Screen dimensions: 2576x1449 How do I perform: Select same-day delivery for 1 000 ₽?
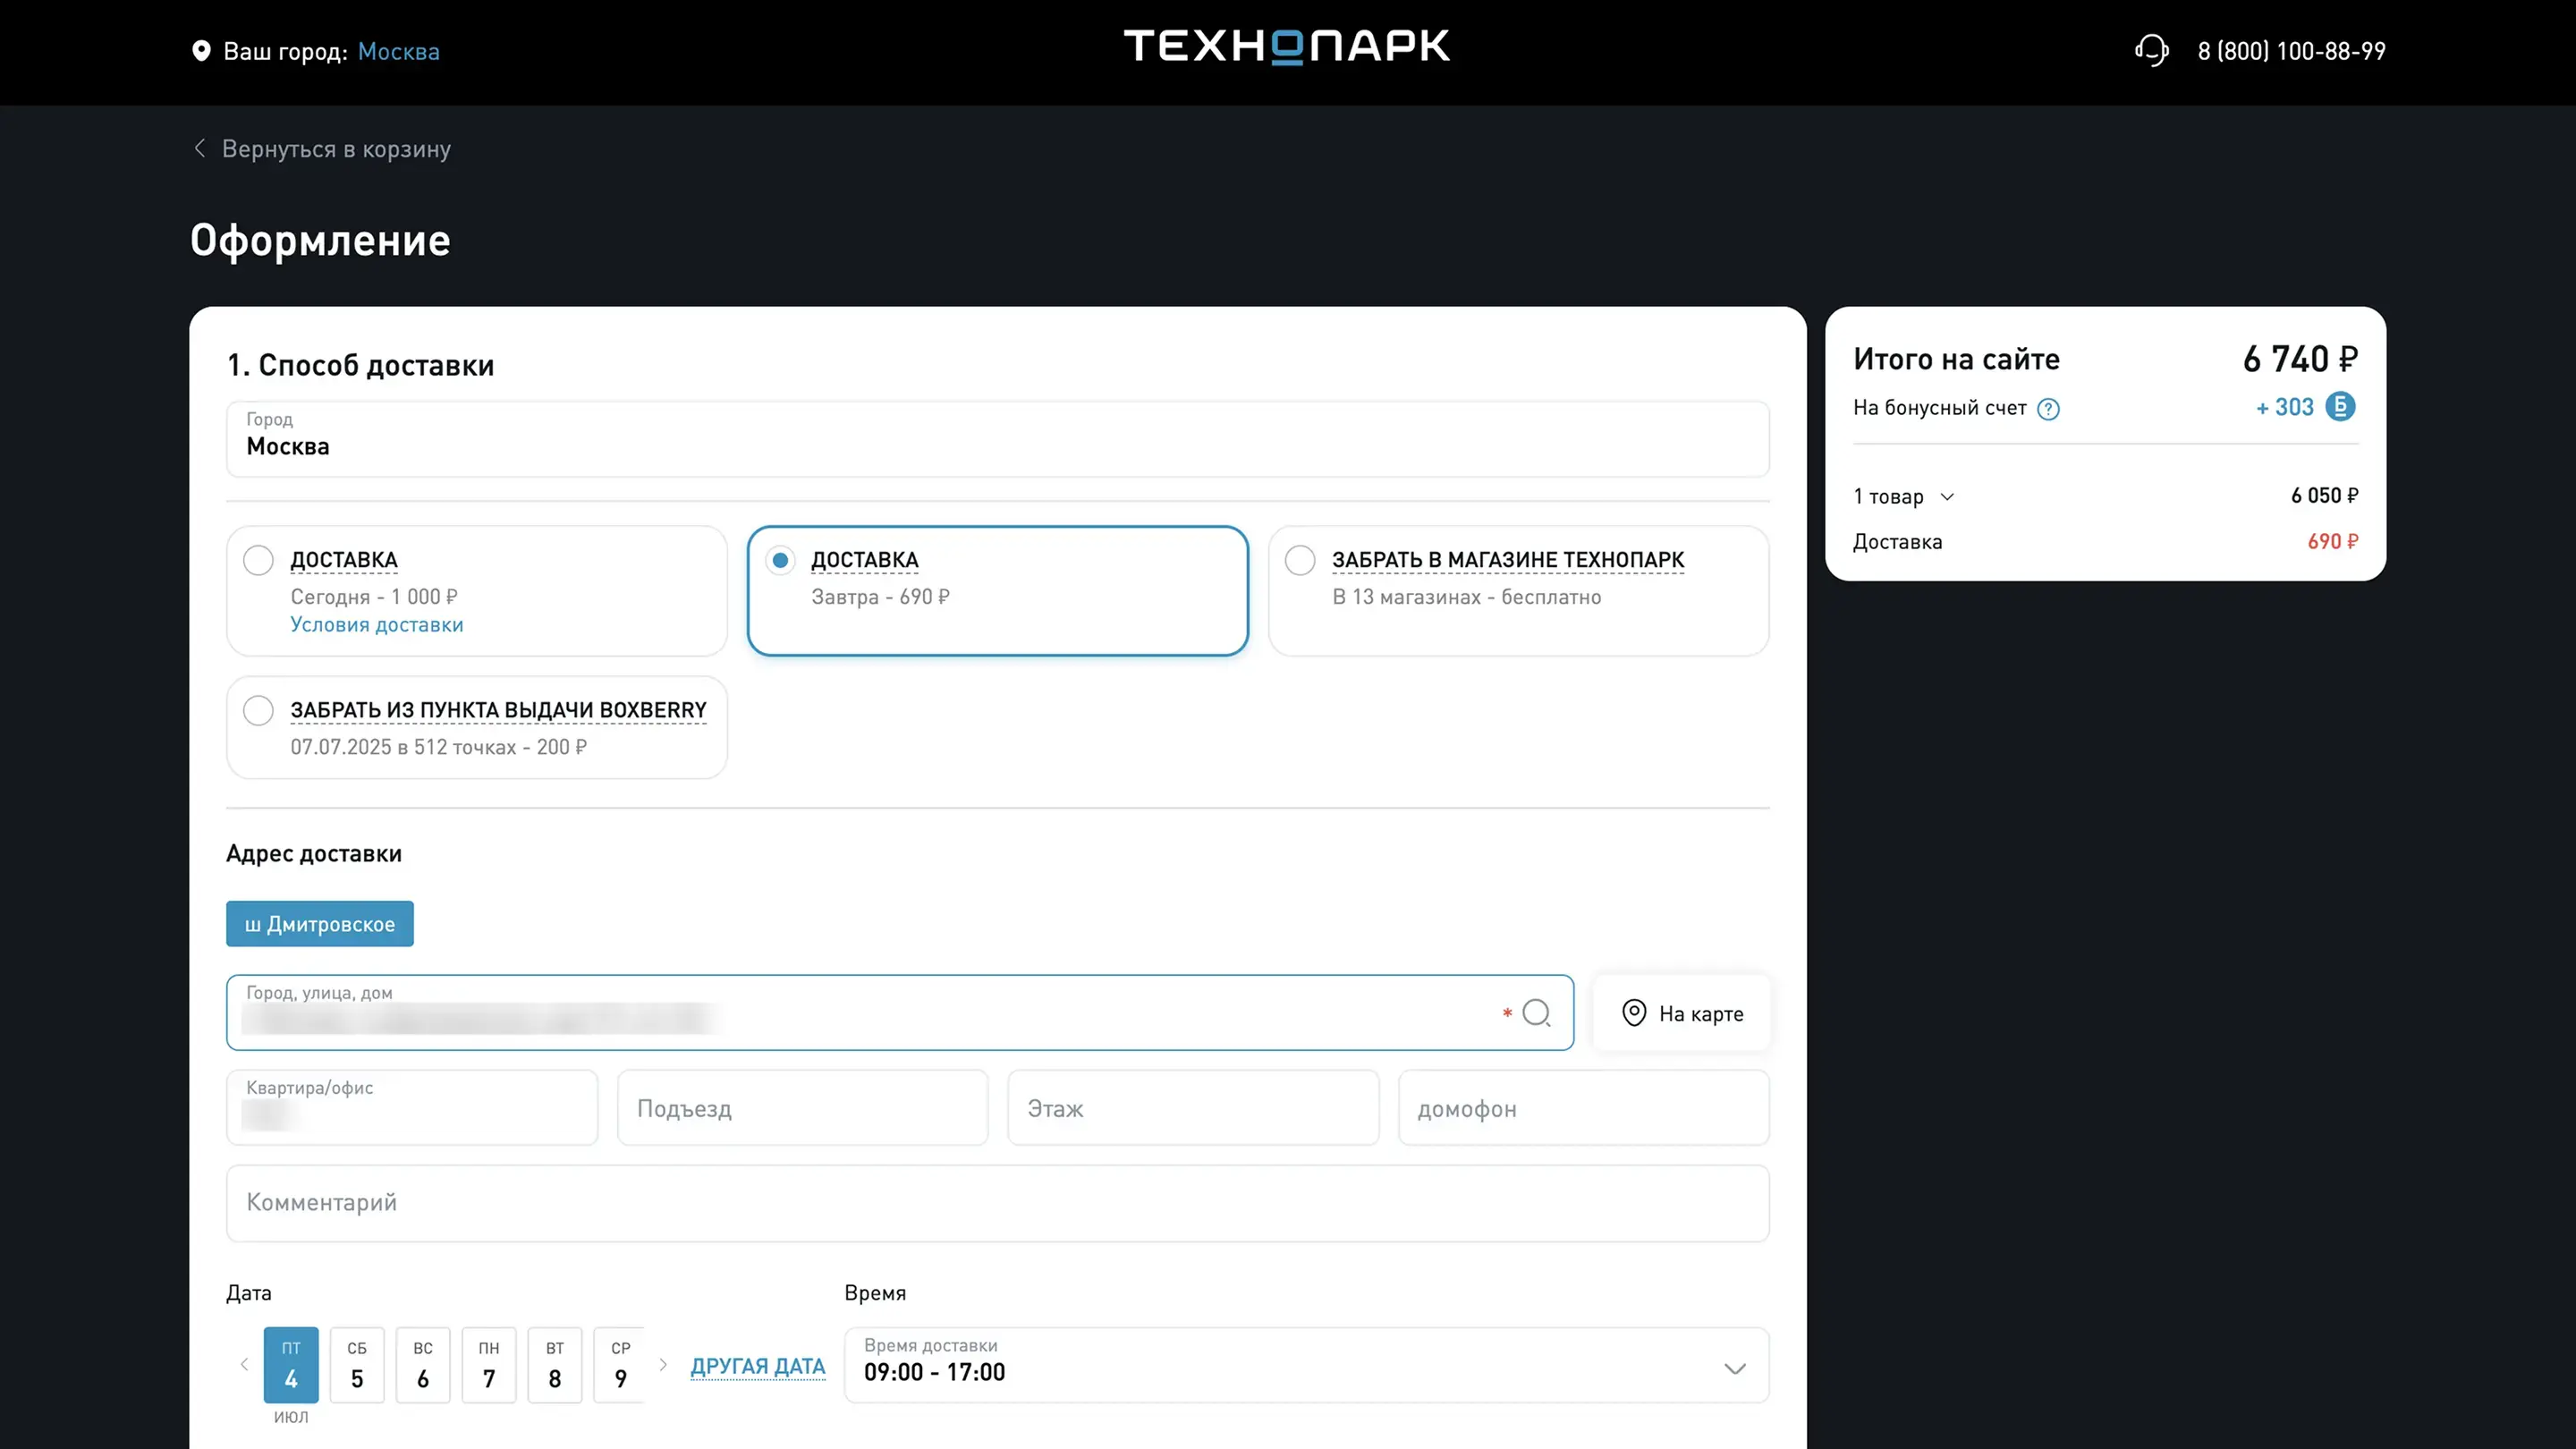(x=258, y=560)
